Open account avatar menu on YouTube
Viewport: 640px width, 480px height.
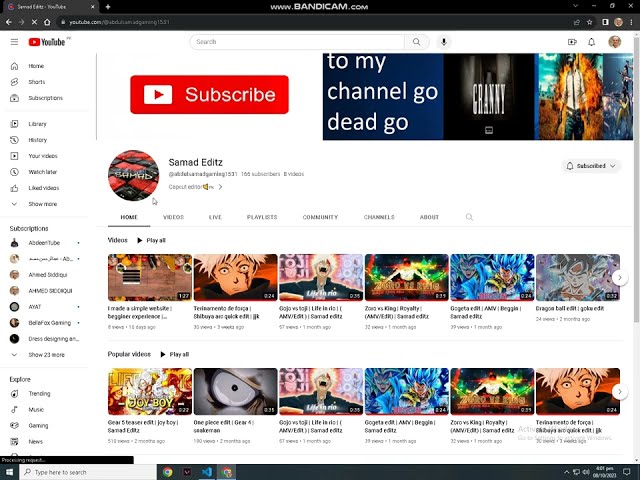point(615,42)
